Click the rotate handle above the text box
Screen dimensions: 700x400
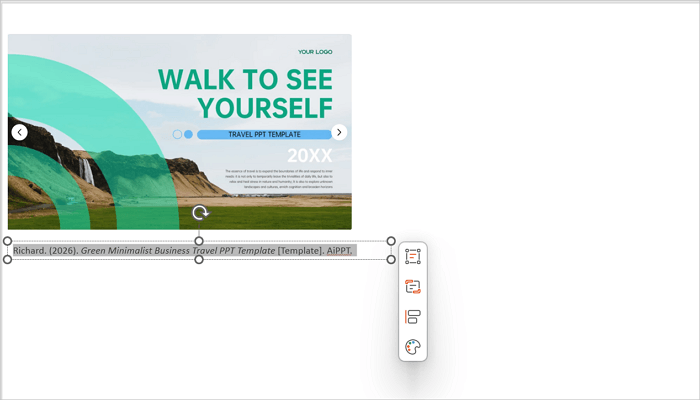click(x=200, y=213)
